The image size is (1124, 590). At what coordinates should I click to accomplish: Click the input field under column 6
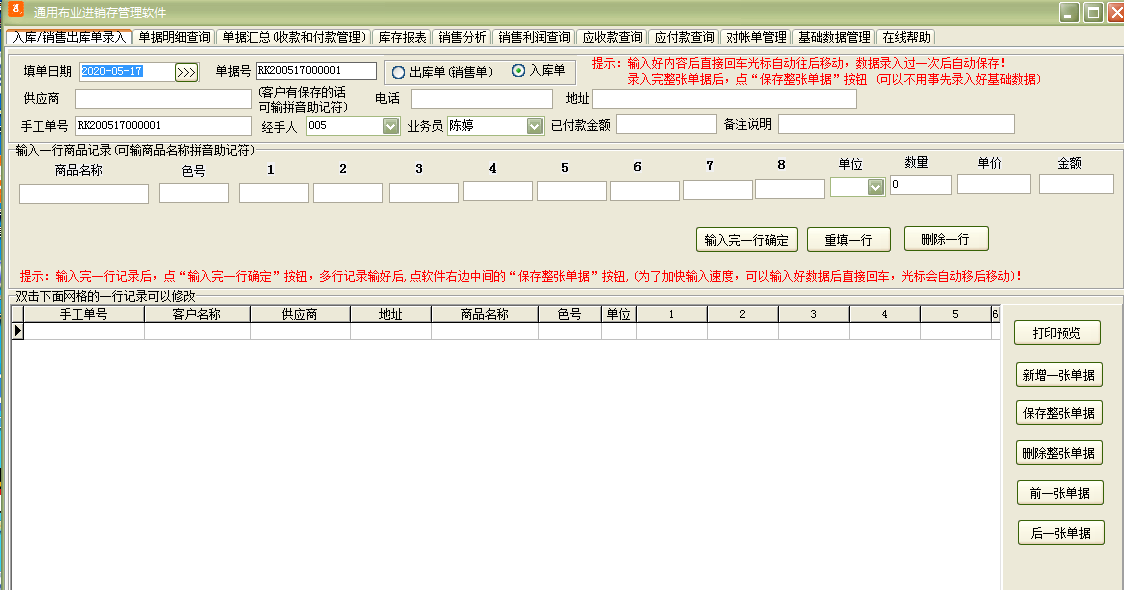point(644,191)
